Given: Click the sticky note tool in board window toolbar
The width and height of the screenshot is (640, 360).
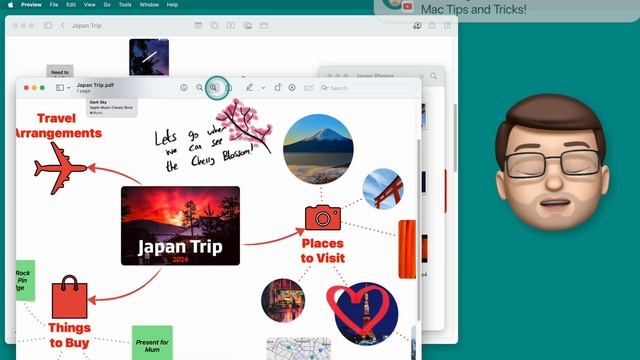Looking at the screenshot, I should coord(198,25).
